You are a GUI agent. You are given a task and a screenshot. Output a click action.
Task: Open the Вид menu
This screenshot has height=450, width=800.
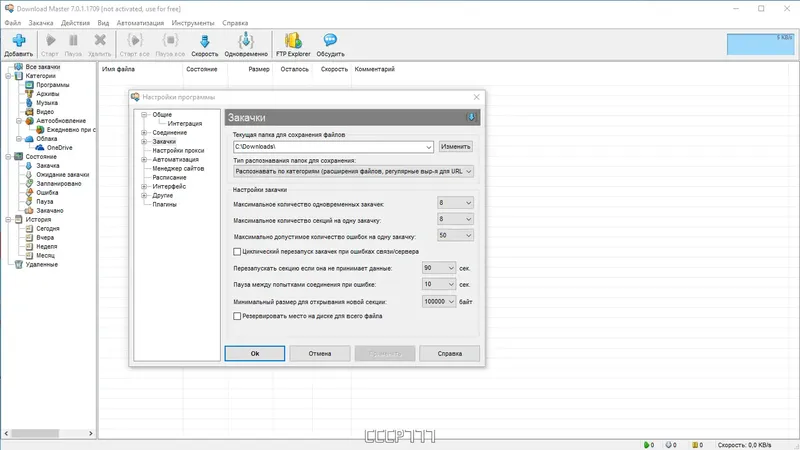pos(103,23)
